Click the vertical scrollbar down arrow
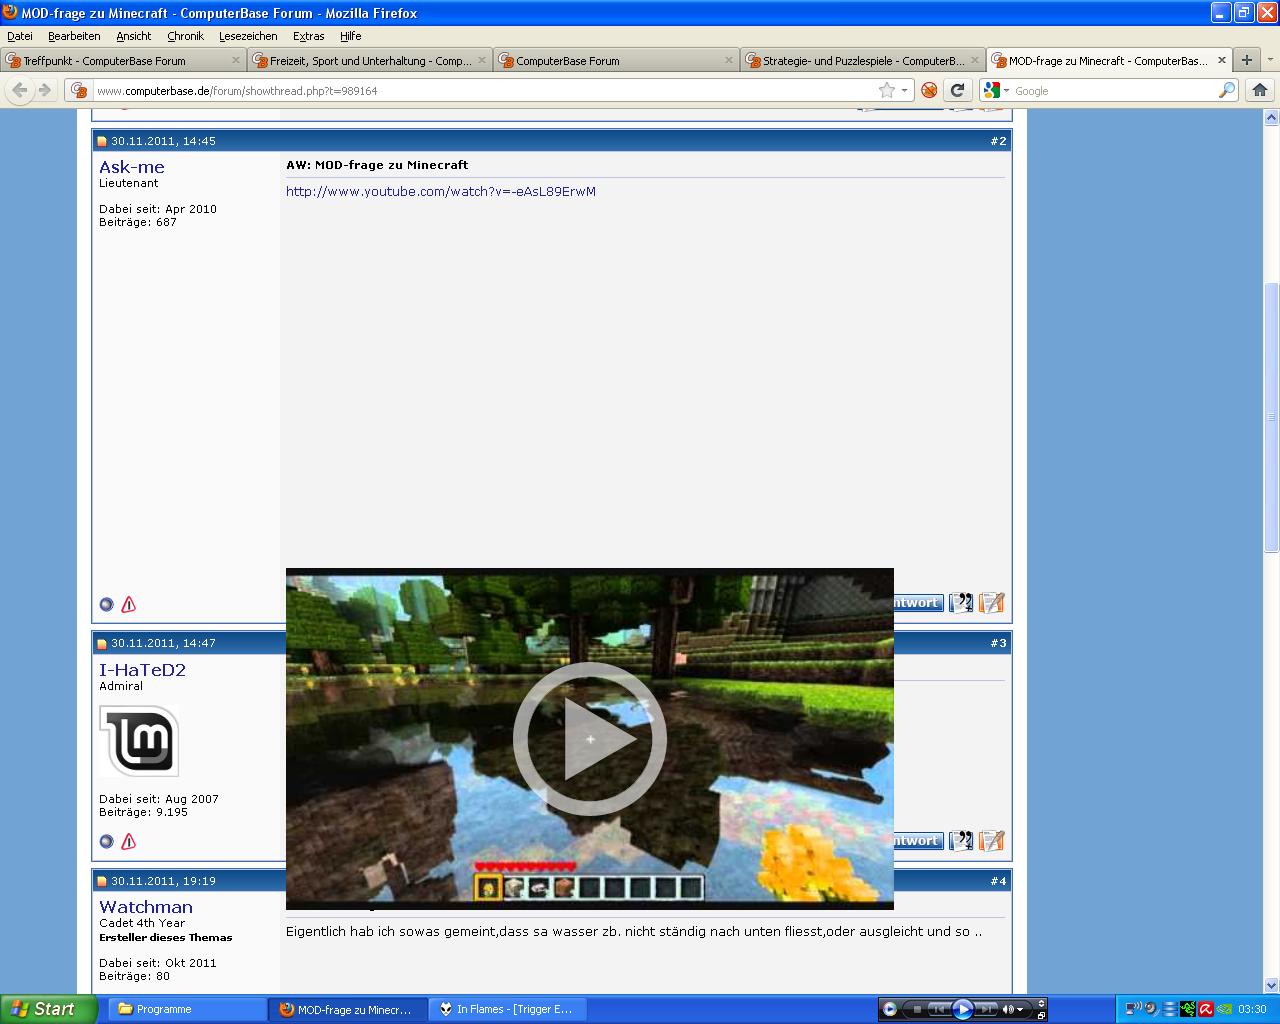Image resolution: width=1280 pixels, height=1024 pixels. tap(1272, 985)
